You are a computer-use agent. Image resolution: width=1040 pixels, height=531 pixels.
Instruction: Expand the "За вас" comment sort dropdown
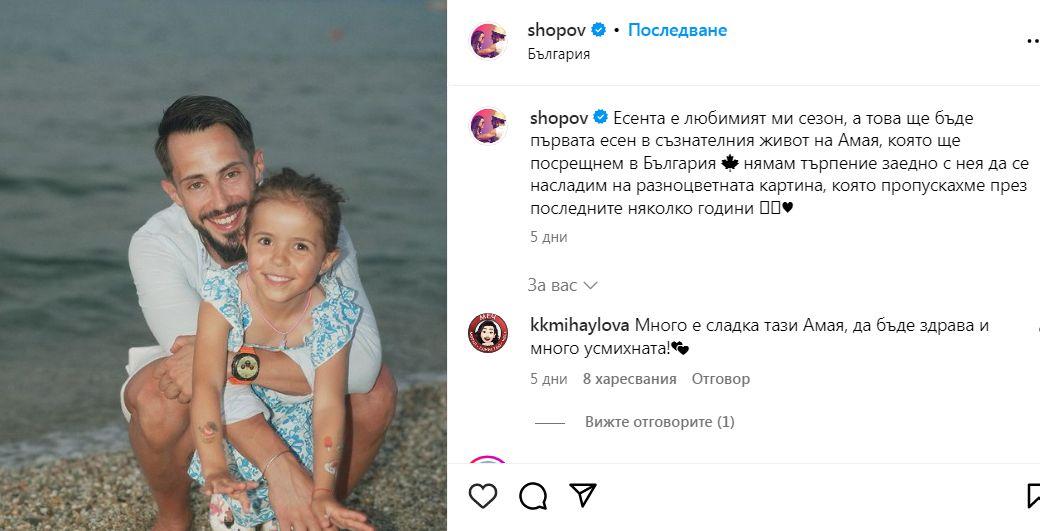562,286
